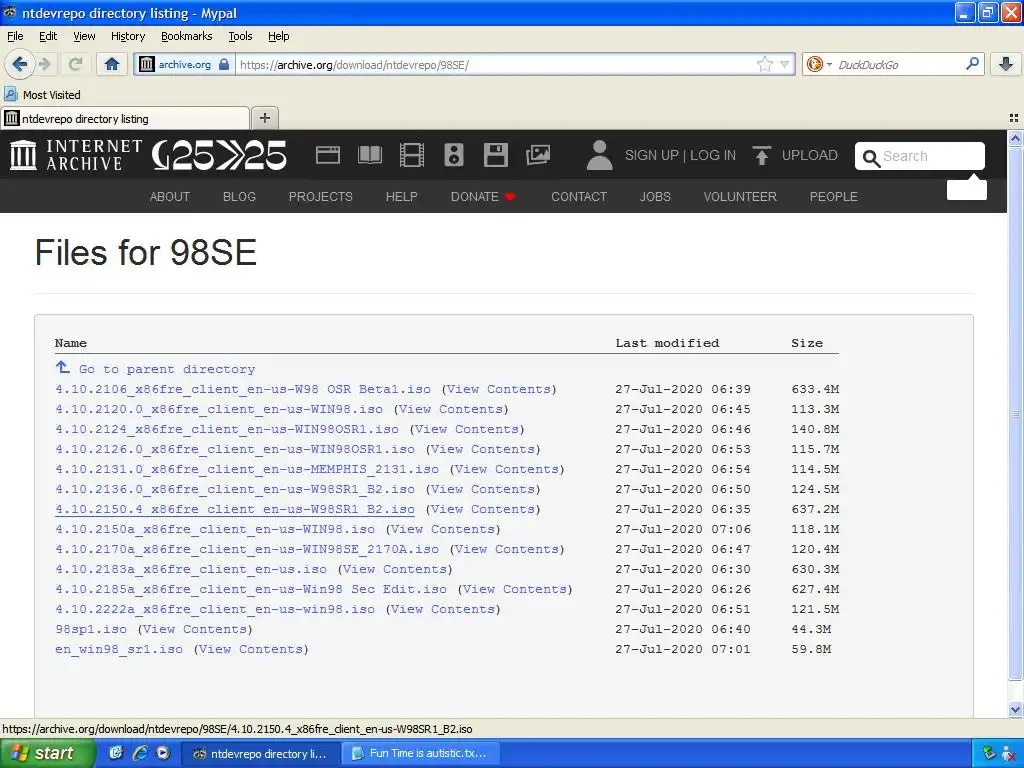Open the JOBS nav link
This screenshot has width=1024, height=768.
pos(655,197)
